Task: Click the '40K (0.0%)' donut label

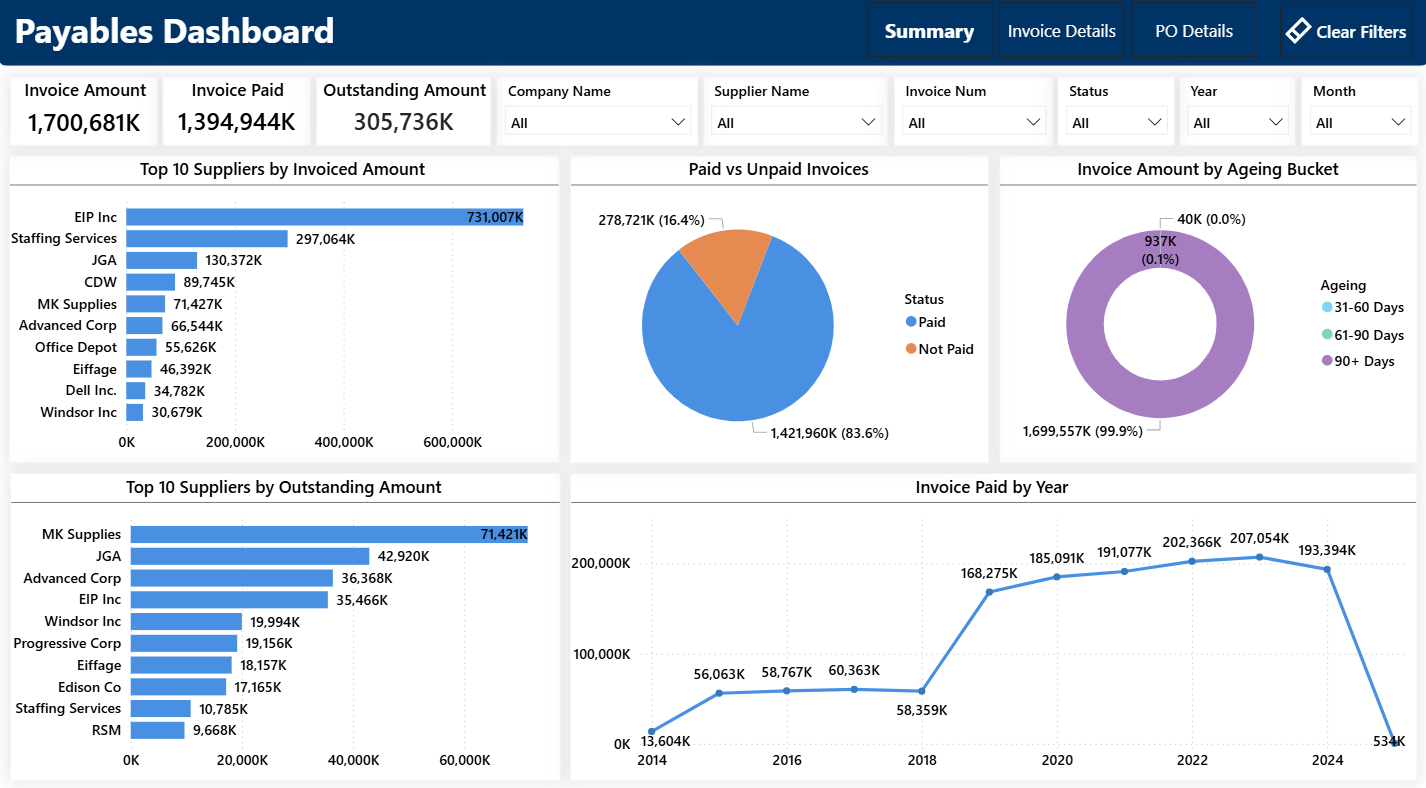Action: [1211, 219]
